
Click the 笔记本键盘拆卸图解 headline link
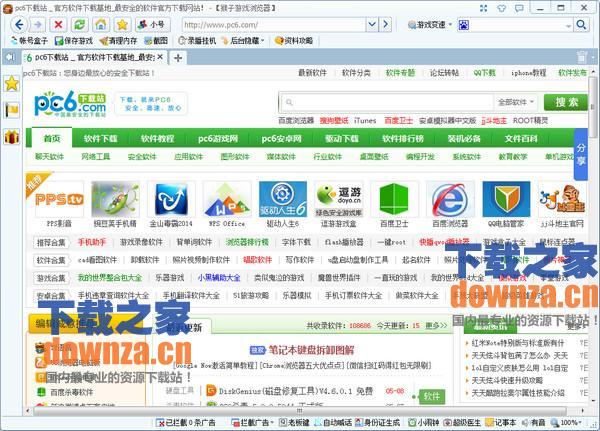coord(311,350)
